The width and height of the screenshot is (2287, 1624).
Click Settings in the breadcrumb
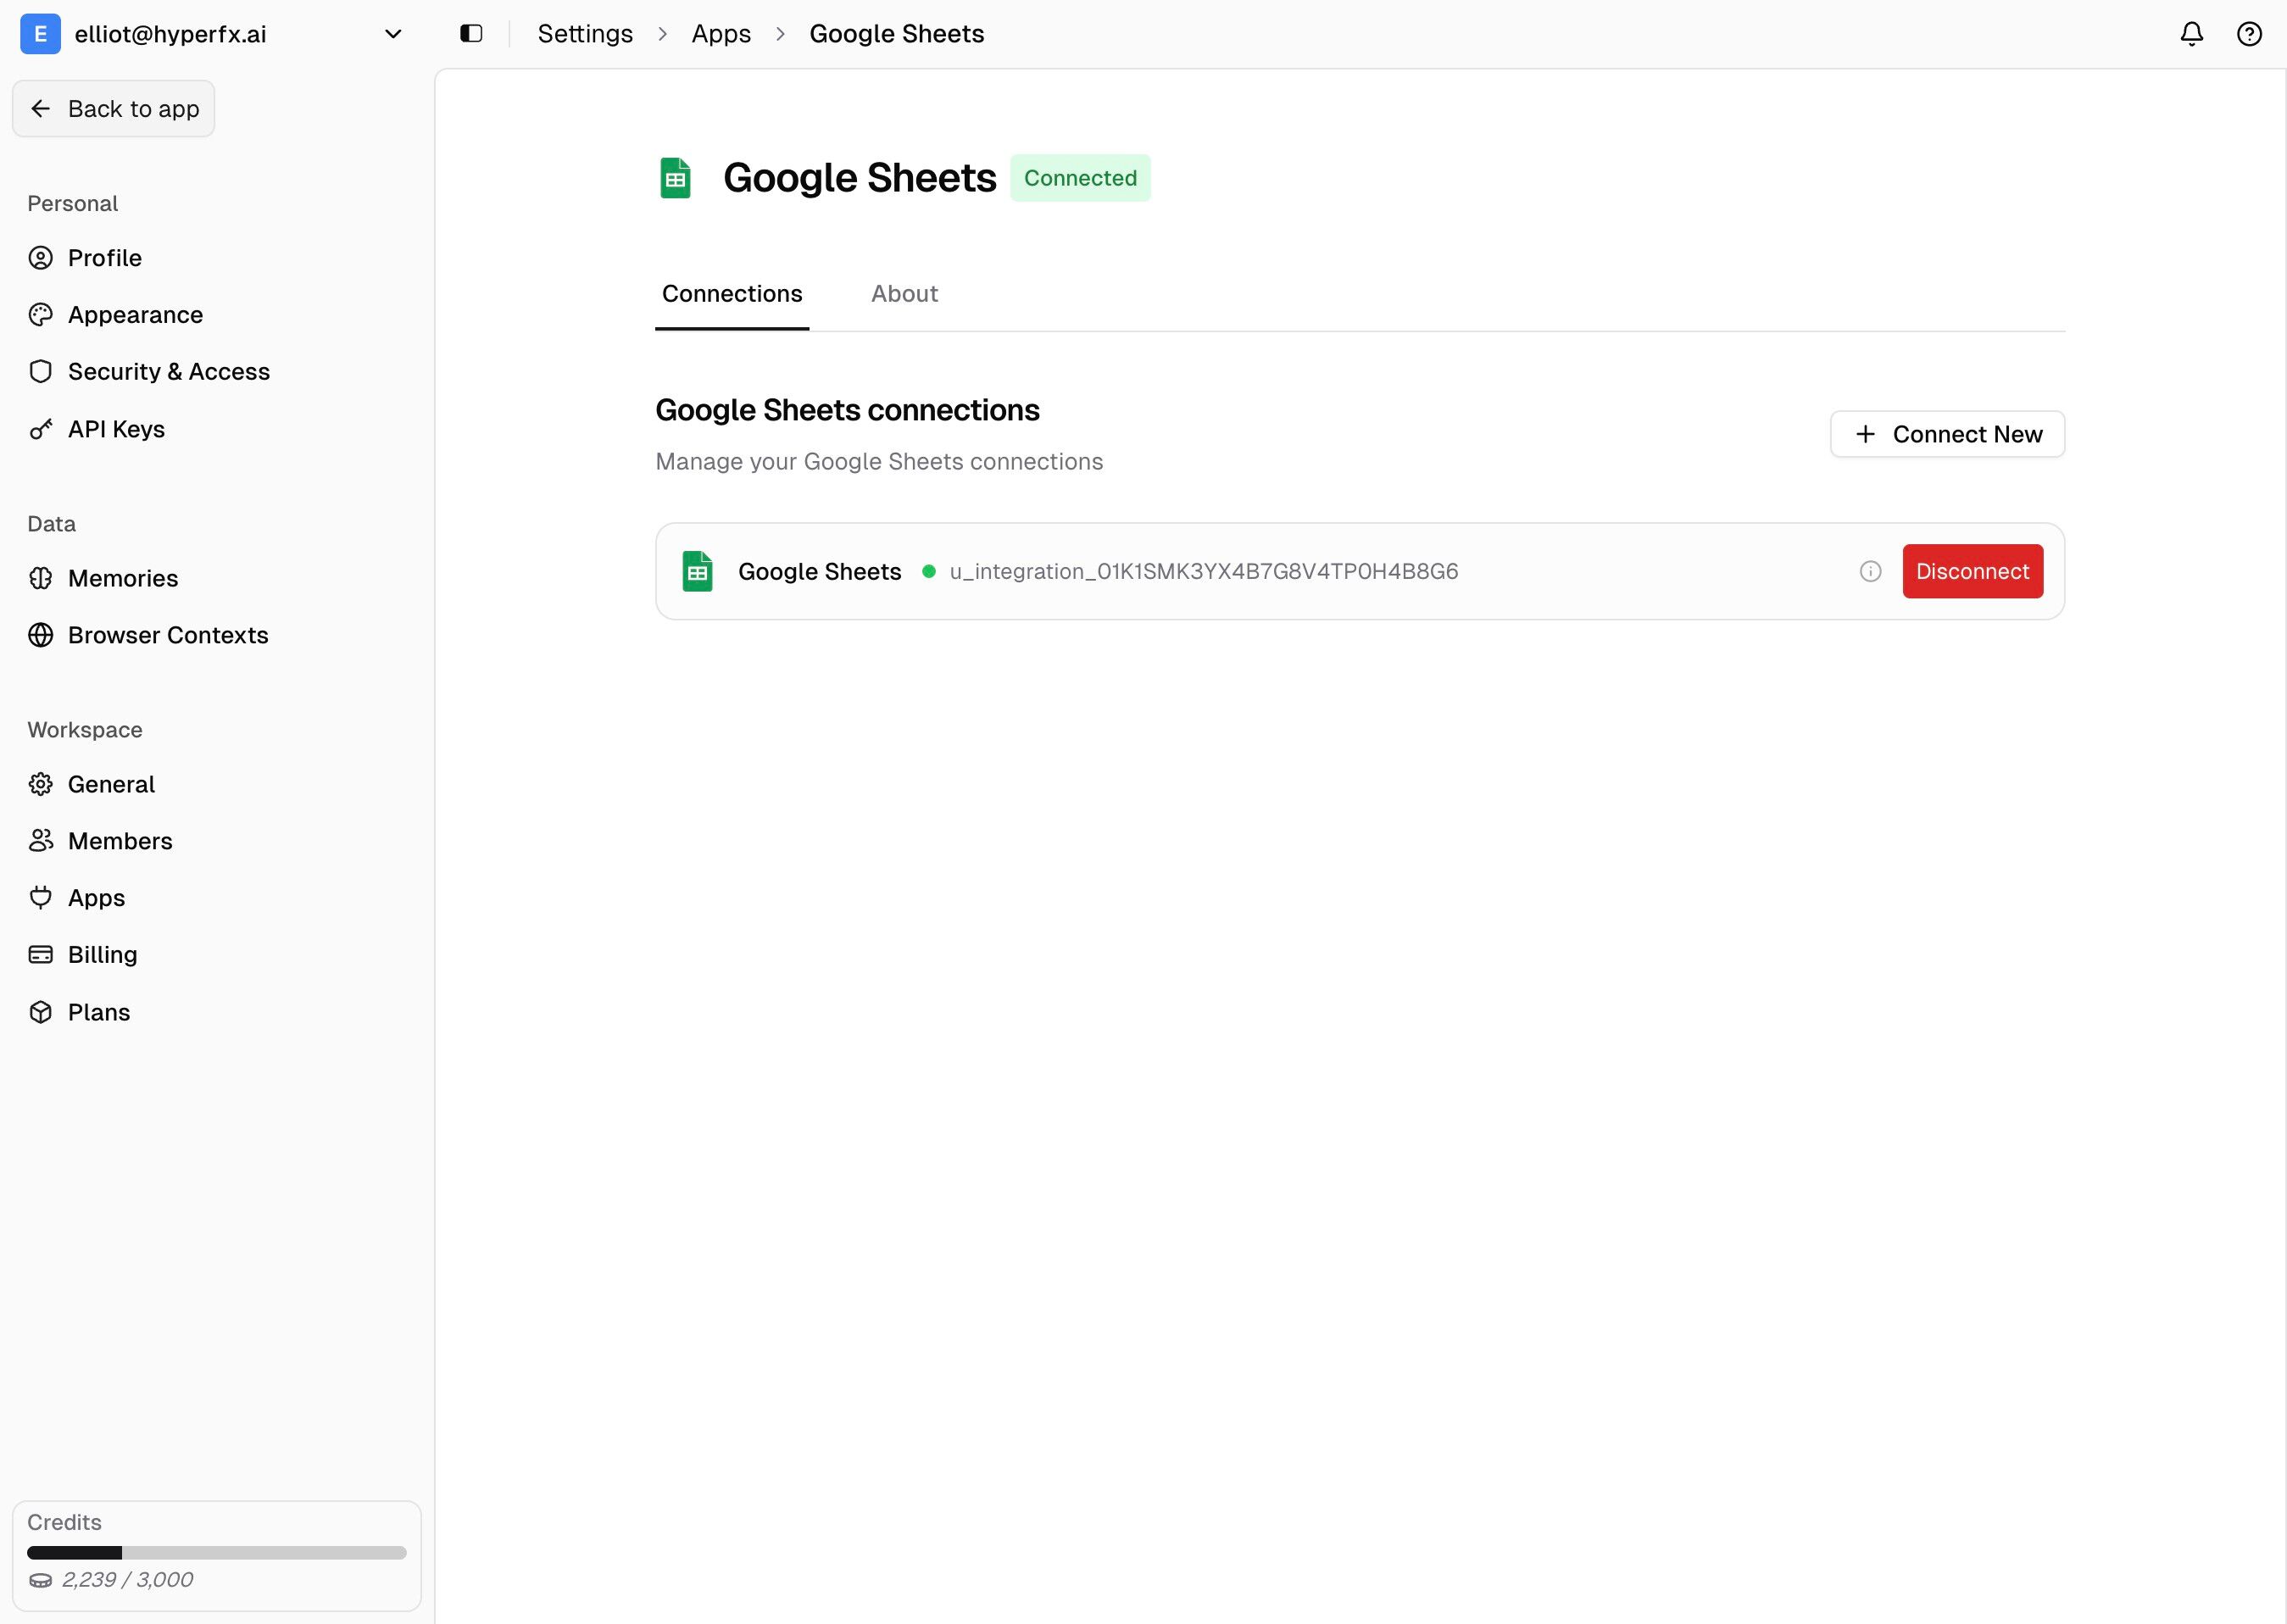click(585, 34)
